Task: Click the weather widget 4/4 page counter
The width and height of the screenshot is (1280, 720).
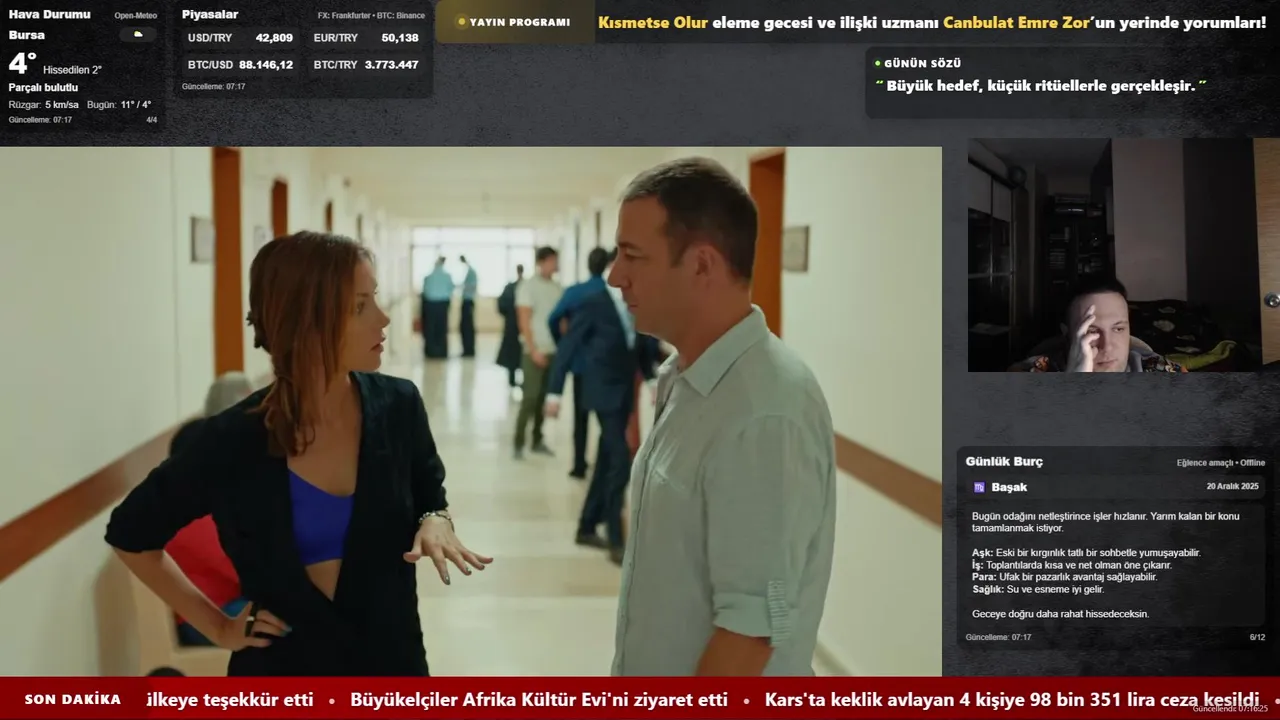Action: click(x=152, y=120)
